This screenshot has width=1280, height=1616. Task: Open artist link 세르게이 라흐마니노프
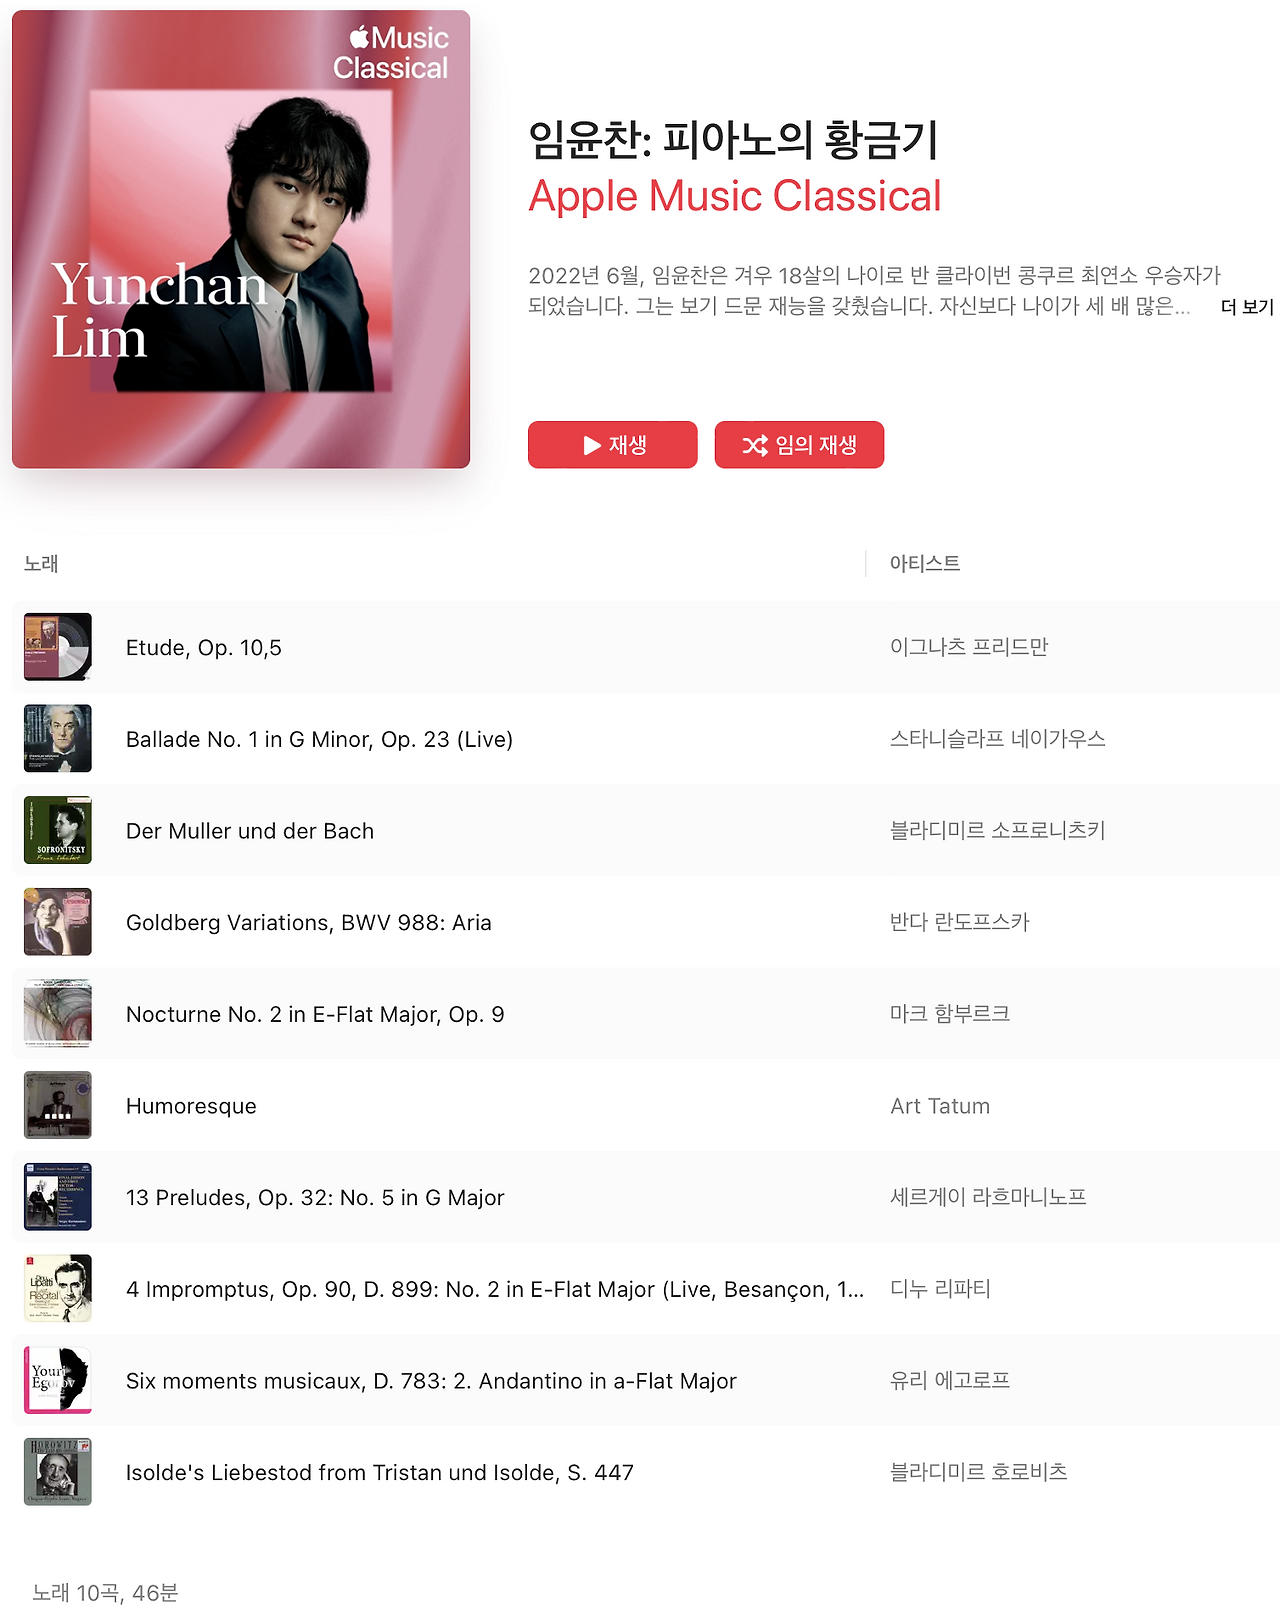(988, 1197)
